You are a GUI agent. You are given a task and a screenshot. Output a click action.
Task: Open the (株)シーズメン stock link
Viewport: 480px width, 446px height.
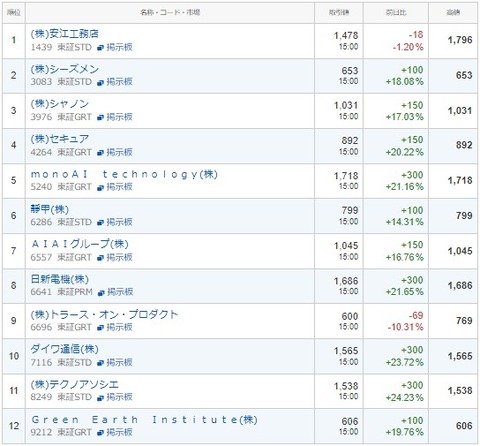pos(65,69)
